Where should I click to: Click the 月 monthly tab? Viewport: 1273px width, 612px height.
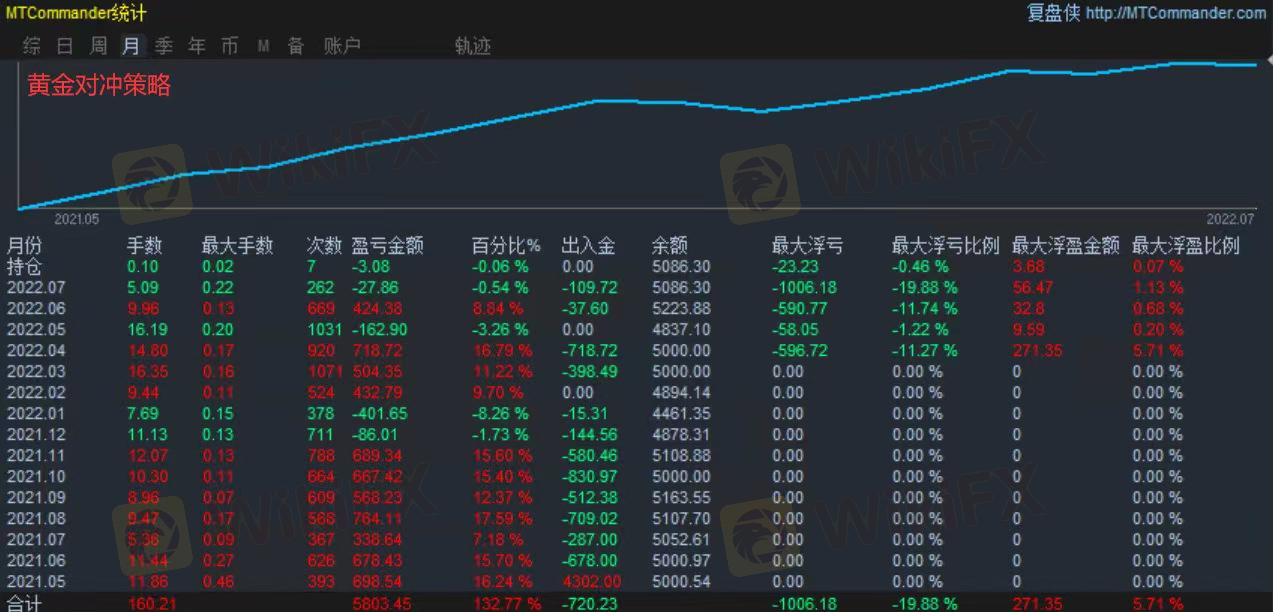[131, 46]
